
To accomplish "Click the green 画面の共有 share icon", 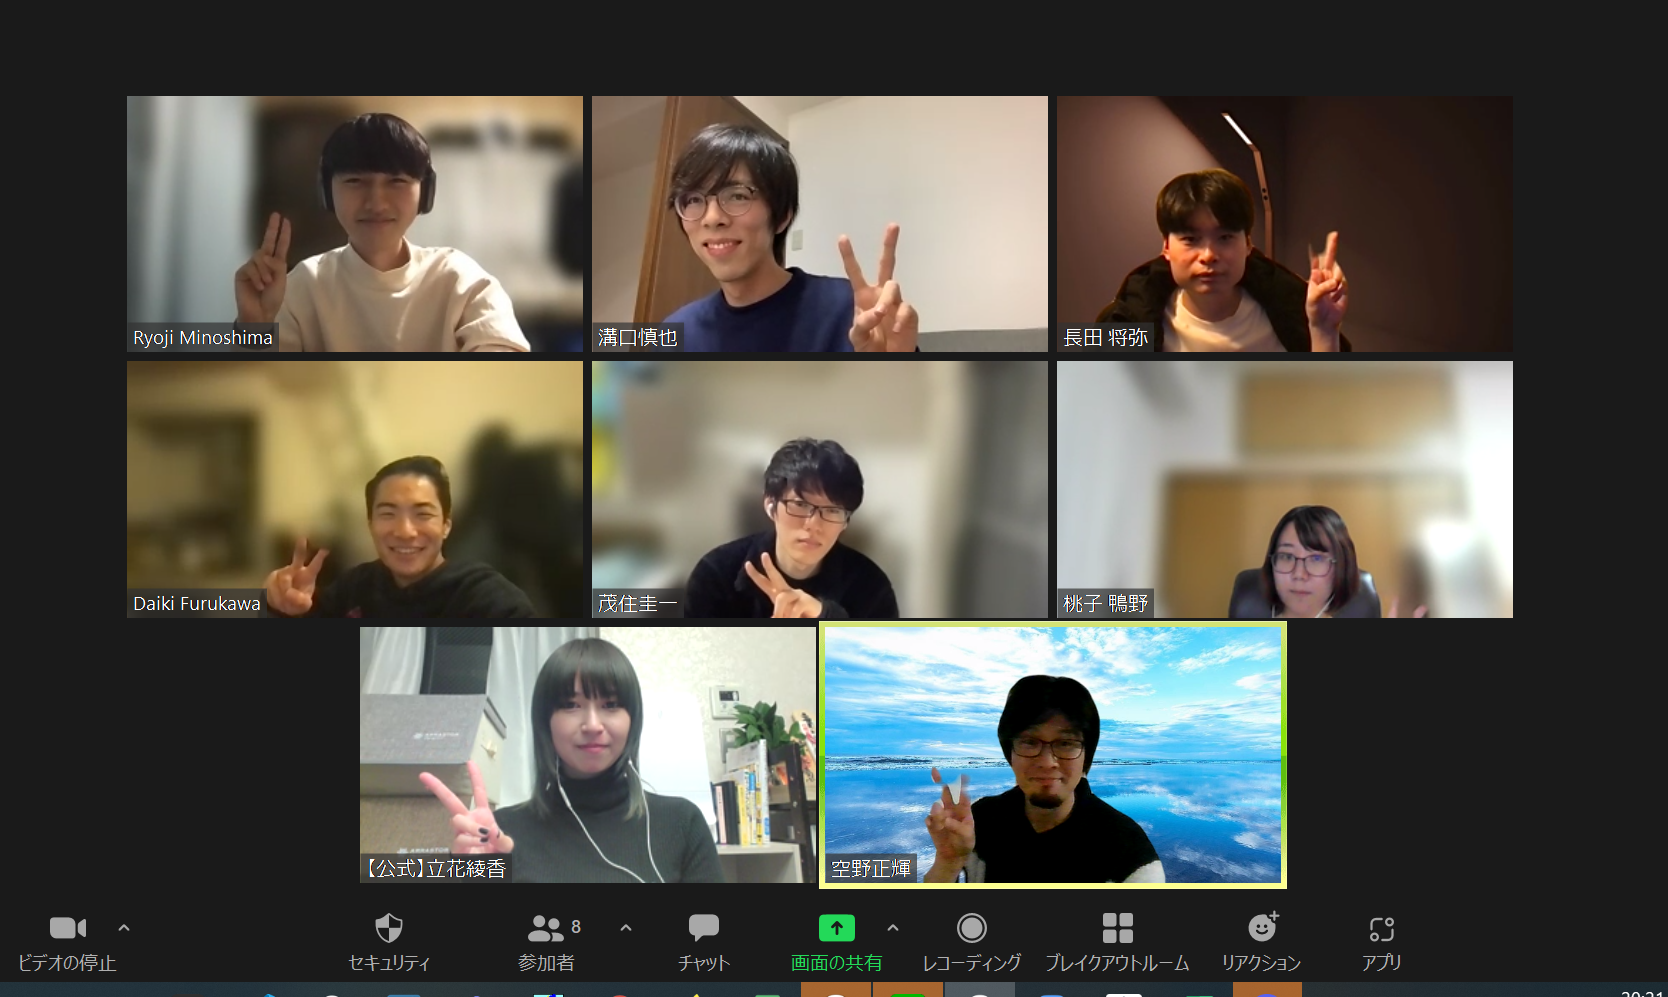I will (x=836, y=929).
